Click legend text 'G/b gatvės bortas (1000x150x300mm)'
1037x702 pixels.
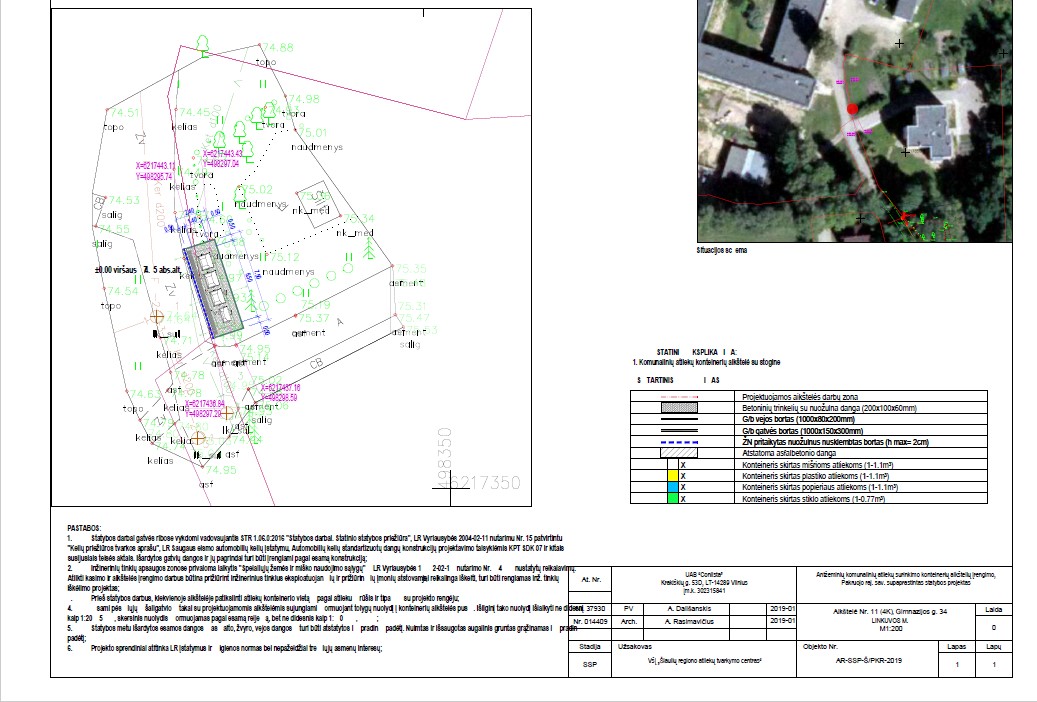[802, 431]
